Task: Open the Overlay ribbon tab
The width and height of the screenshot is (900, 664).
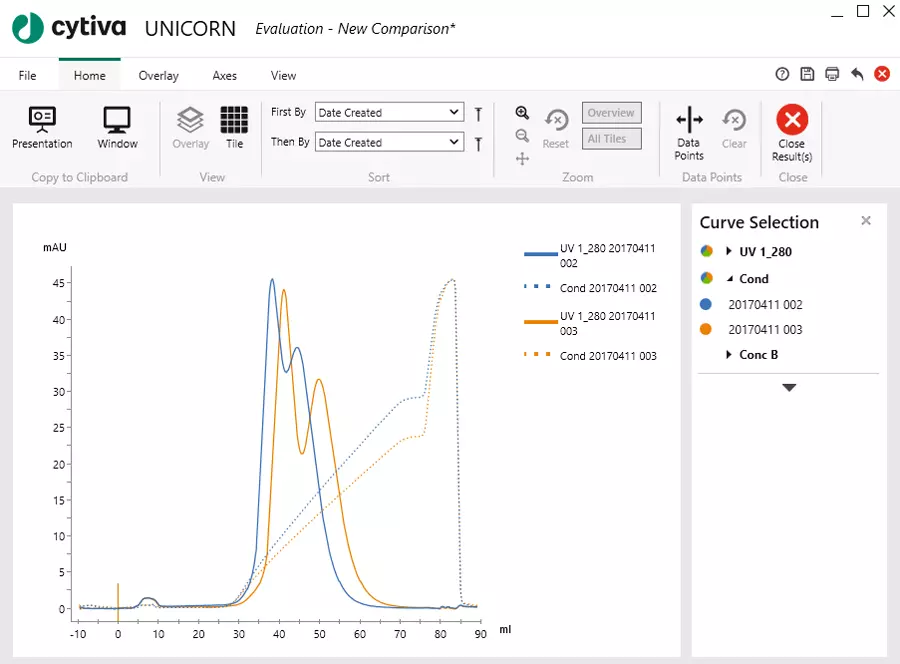Action: coord(158,75)
